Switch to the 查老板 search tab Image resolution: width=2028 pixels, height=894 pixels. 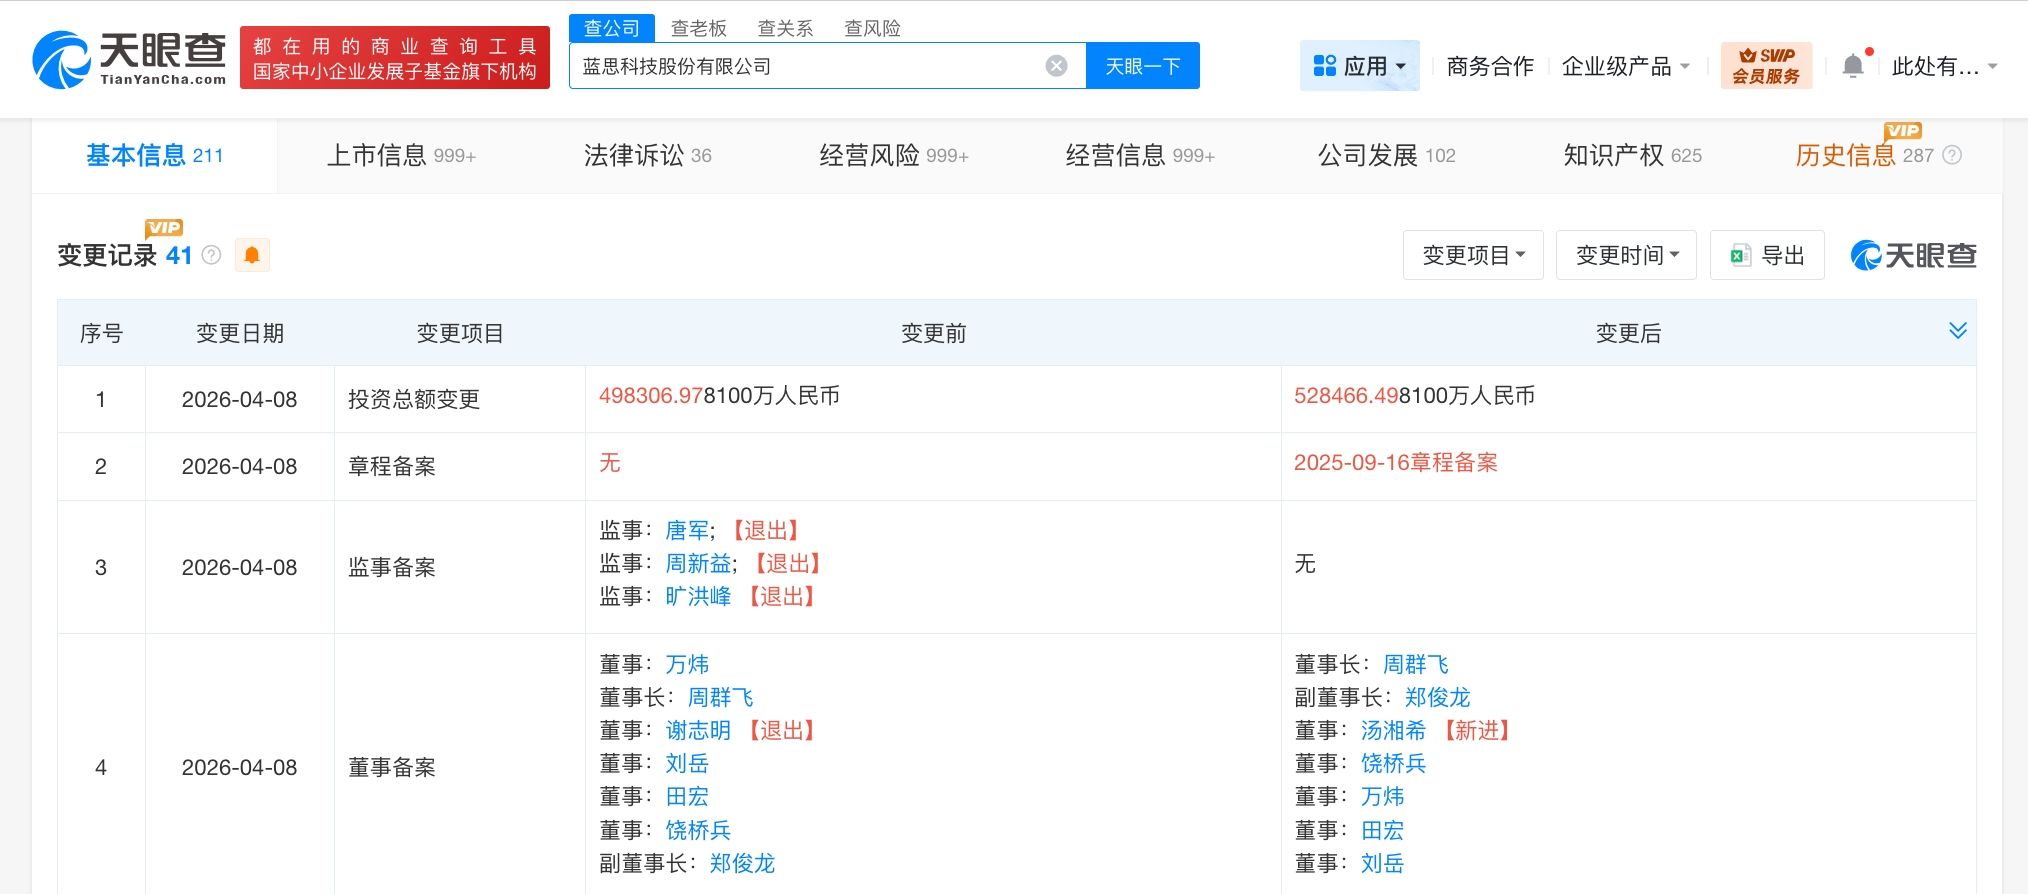tap(699, 28)
